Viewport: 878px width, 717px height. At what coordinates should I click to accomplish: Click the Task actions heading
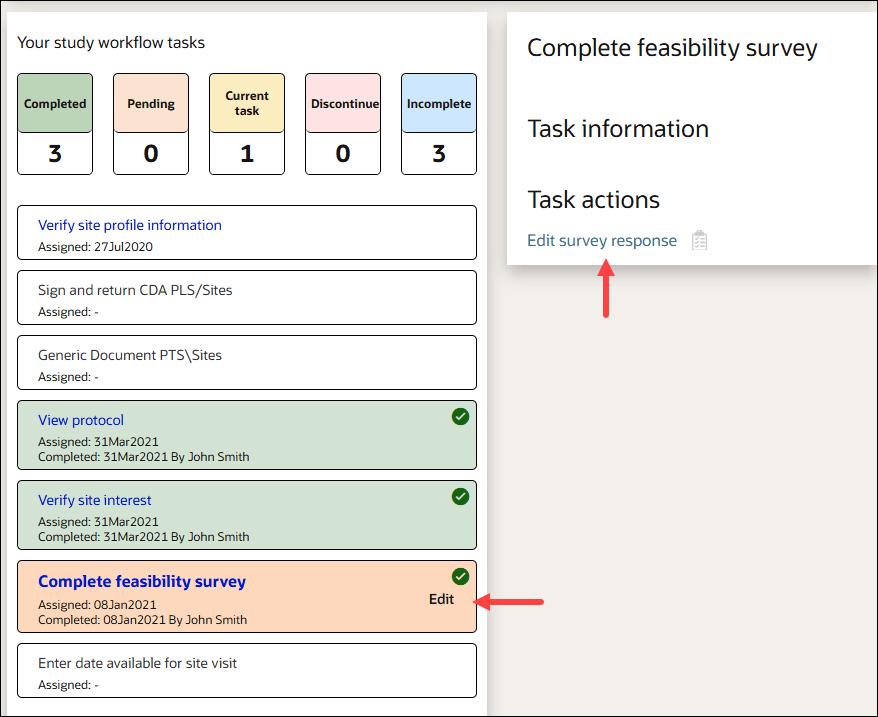tap(592, 200)
